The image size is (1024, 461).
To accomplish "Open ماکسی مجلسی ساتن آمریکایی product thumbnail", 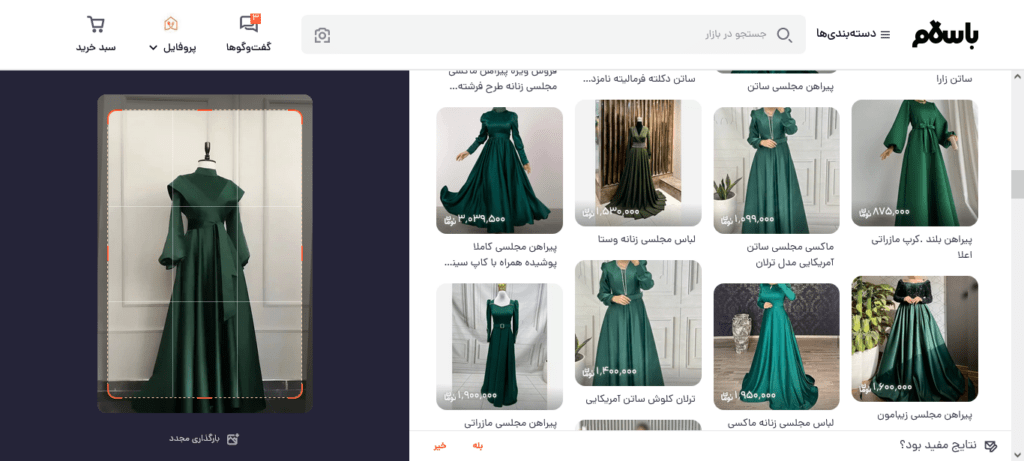I will point(776,168).
